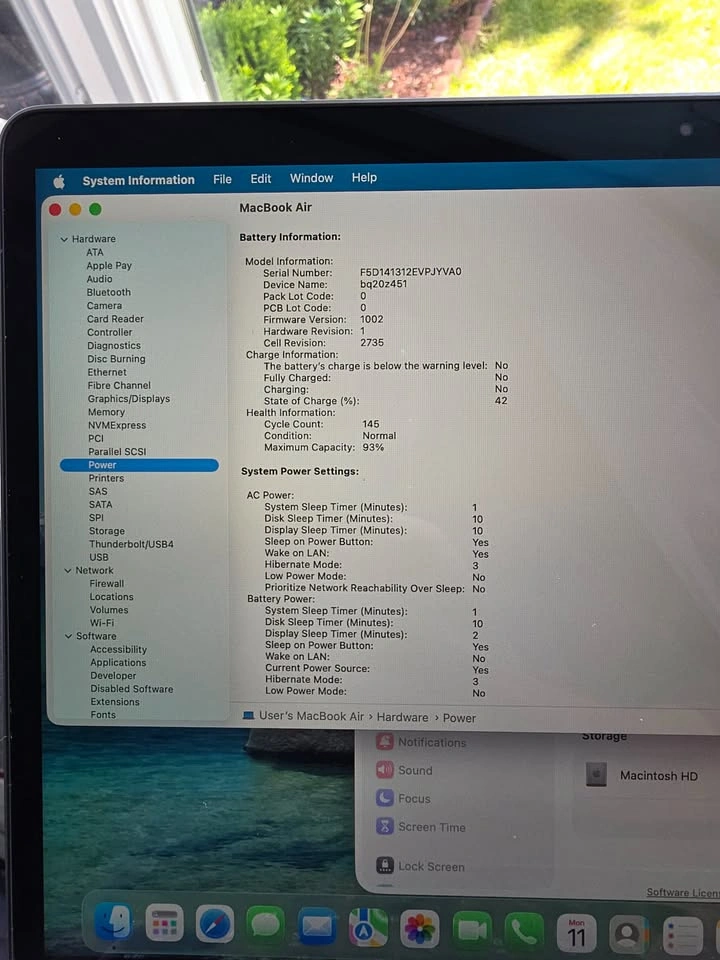Open Sound in System Settings window
720x960 pixels.
[405, 770]
